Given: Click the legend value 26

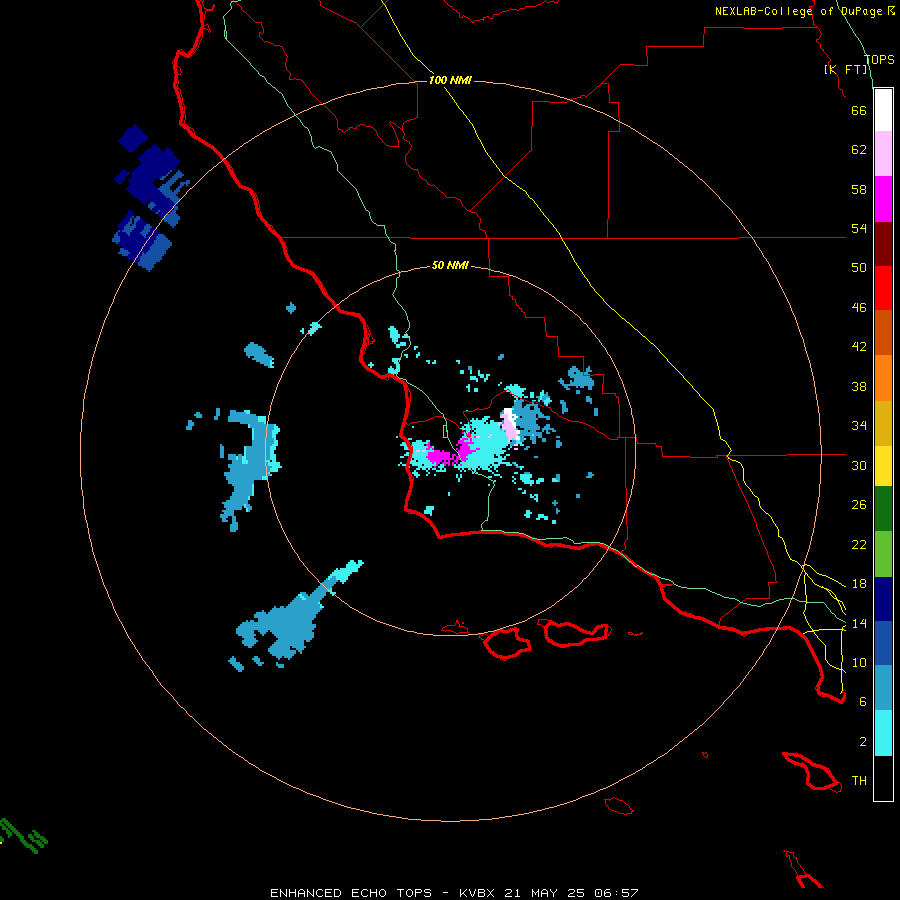Looking at the screenshot, I should (x=859, y=505).
